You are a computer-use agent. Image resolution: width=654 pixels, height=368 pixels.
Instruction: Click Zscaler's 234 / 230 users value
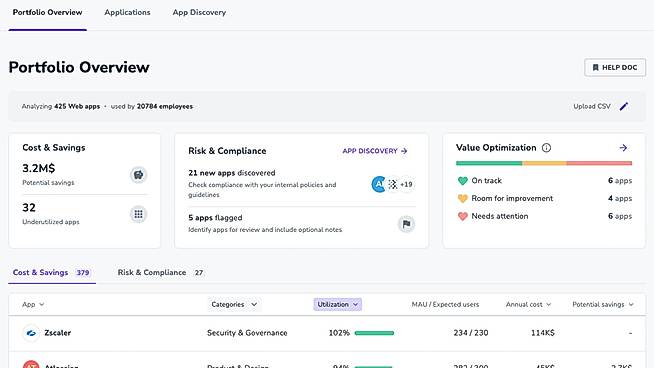click(x=470, y=333)
